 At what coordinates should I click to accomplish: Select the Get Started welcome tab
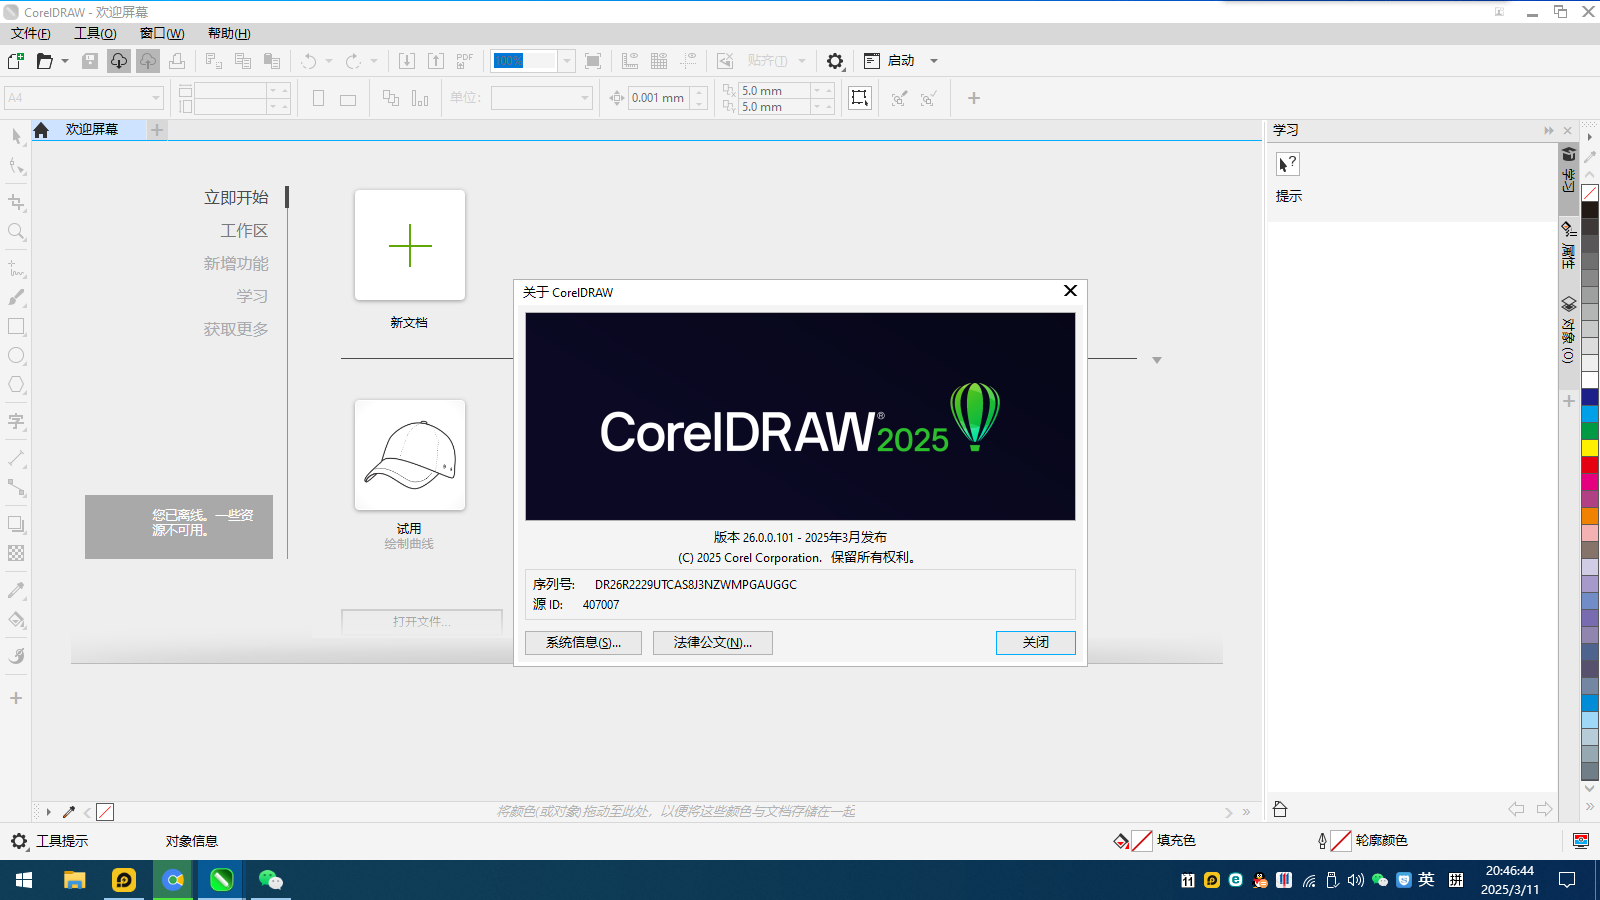pos(236,198)
